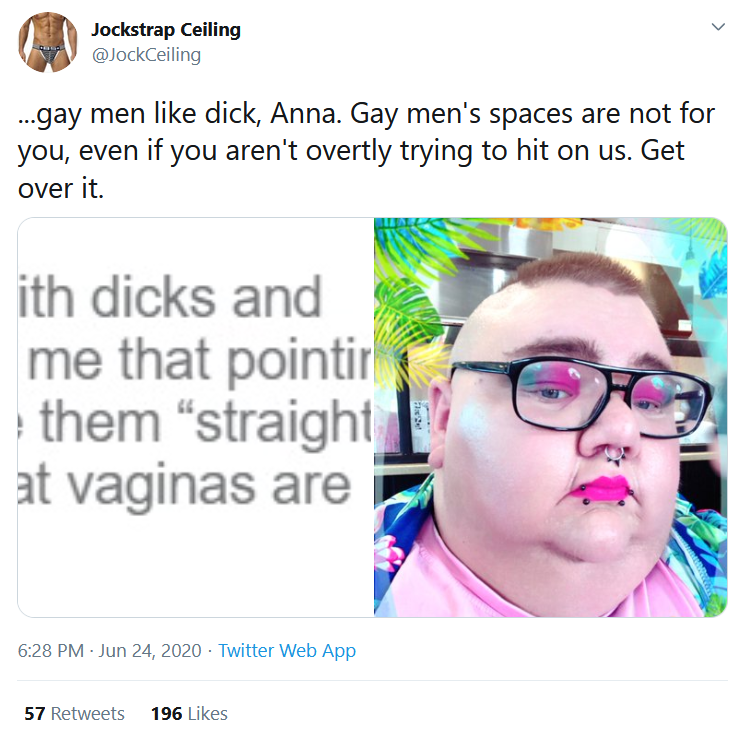Open the selfie photo with glasses
The width and height of the screenshot is (745, 740).
pyautogui.click(x=551, y=417)
